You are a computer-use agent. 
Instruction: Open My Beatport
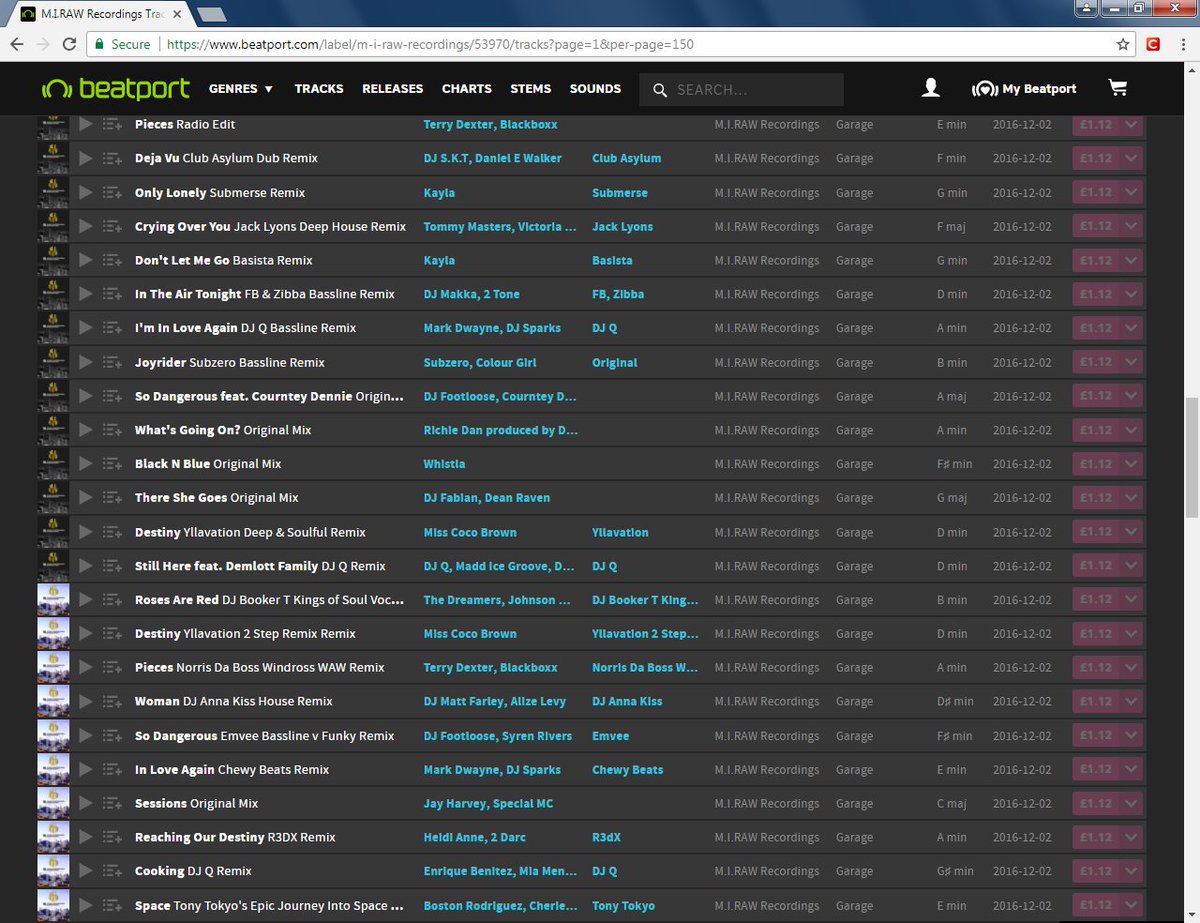tap(1024, 88)
